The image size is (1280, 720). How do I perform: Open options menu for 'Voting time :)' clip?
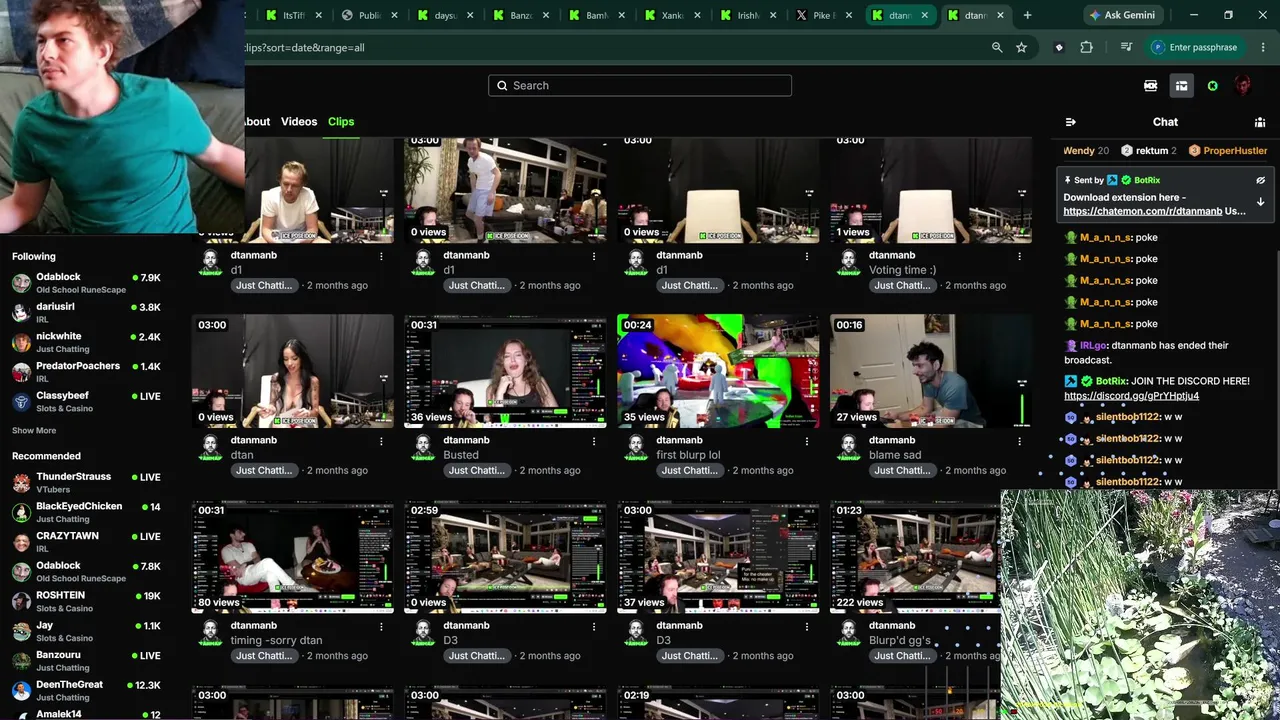(x=1020, y=256)
